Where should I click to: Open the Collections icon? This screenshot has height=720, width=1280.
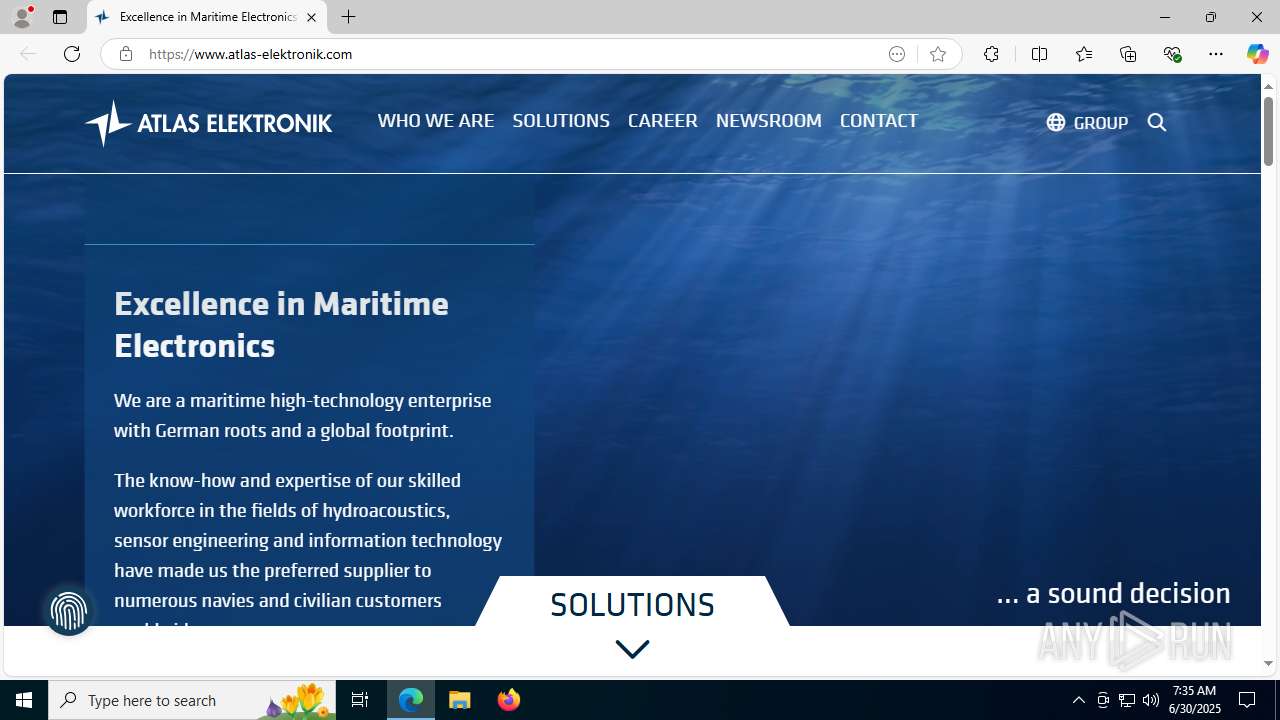pyautogui.click(x=1128, y=54)
